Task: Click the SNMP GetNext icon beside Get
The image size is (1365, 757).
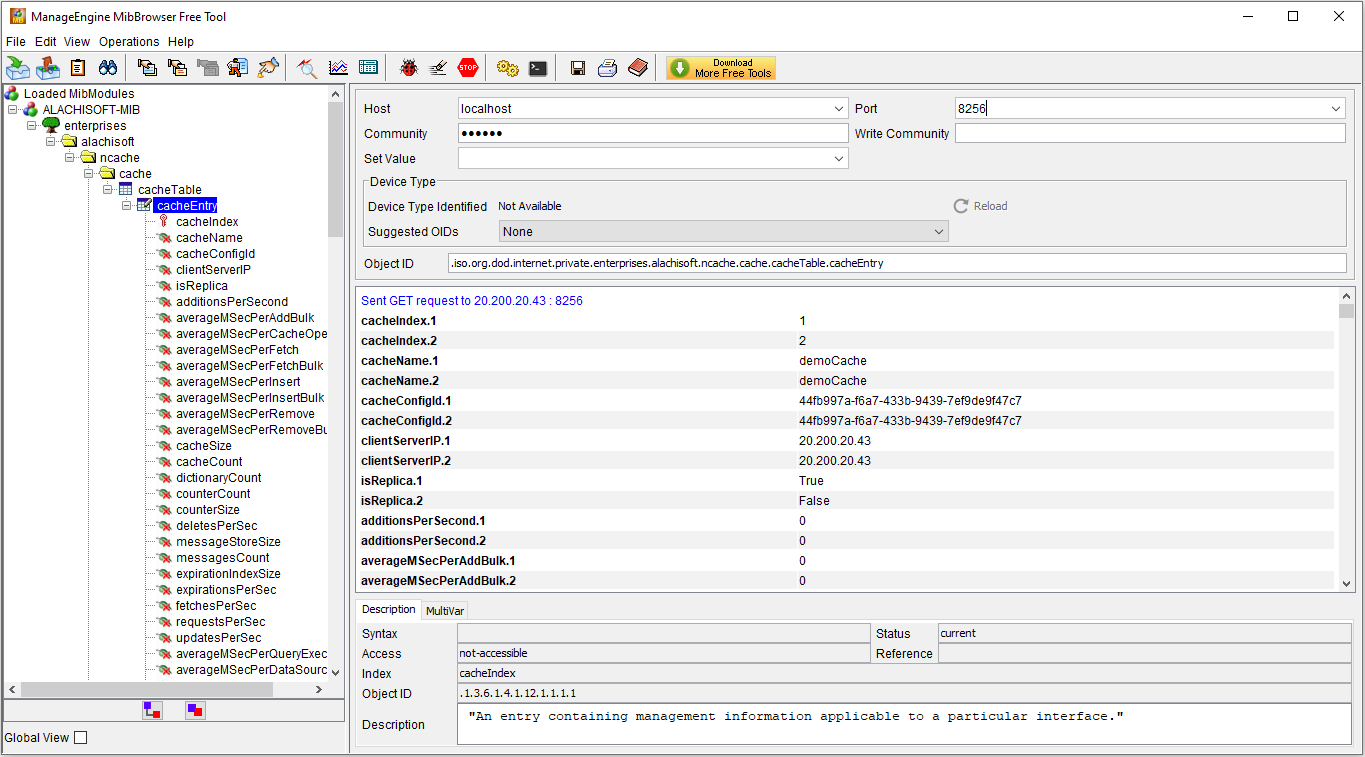Action: point(178,68)
